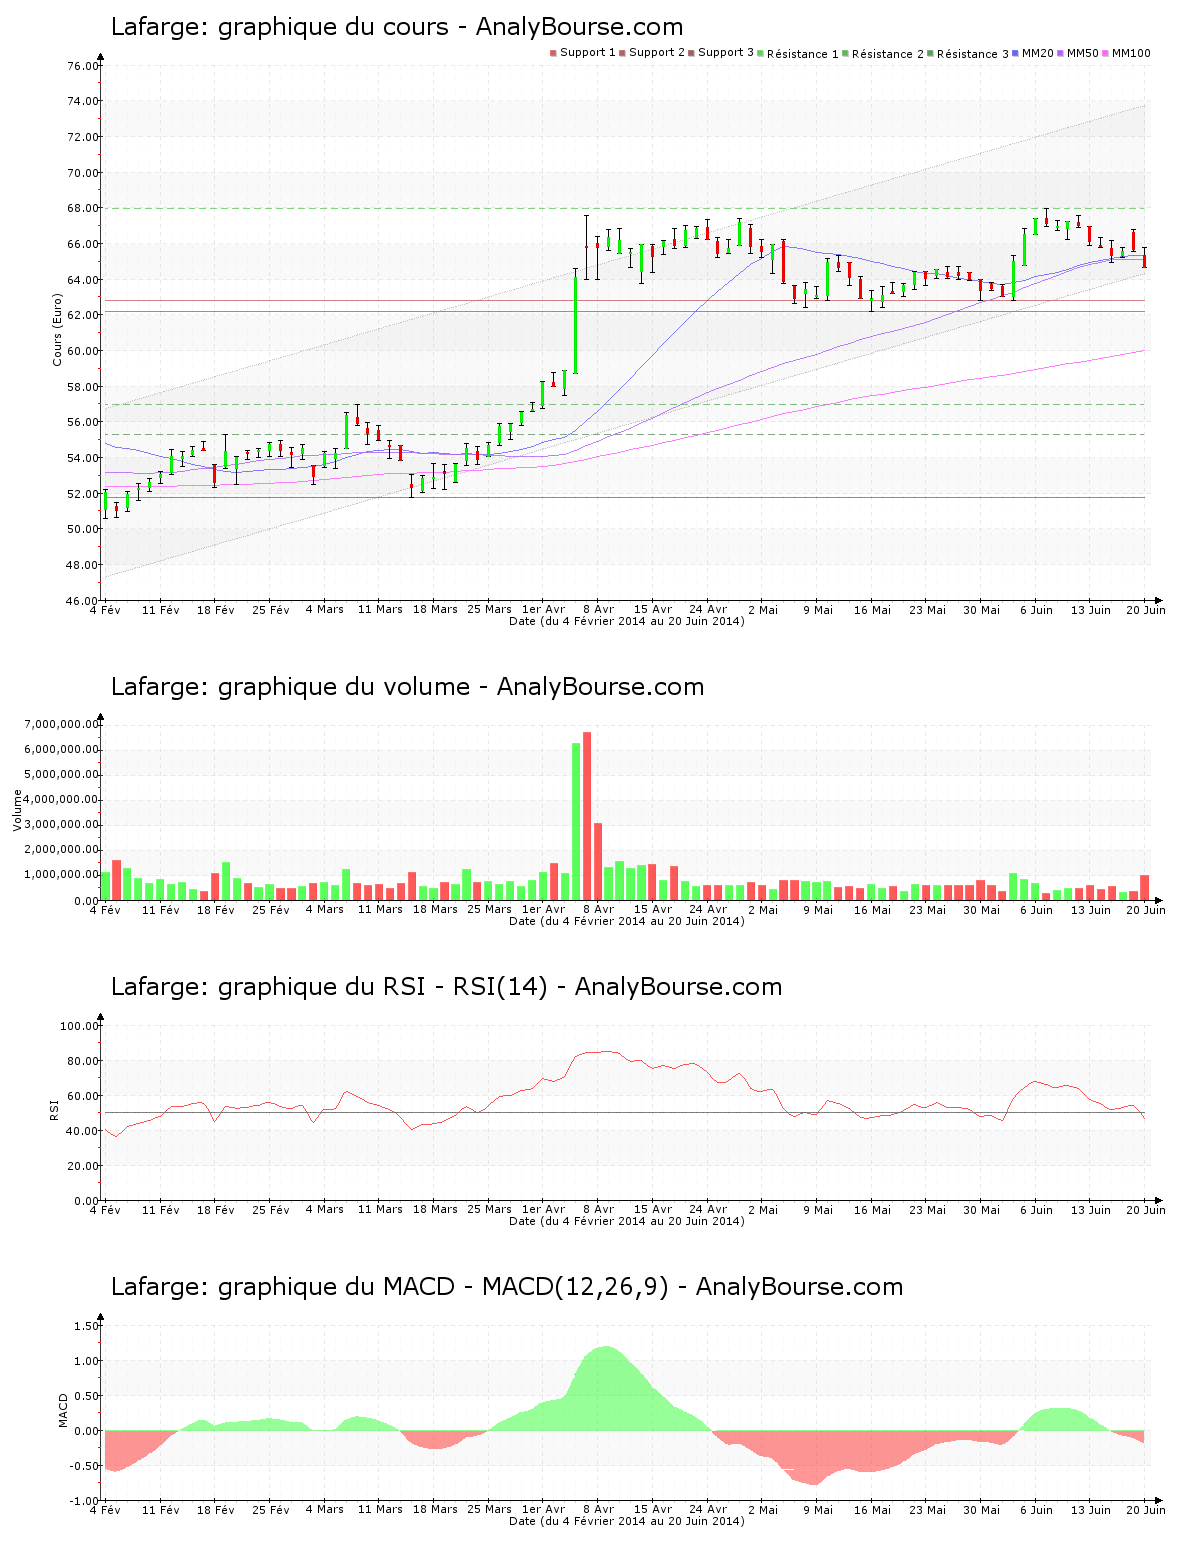Click the MM100 legend entry

coord(1126,53)
